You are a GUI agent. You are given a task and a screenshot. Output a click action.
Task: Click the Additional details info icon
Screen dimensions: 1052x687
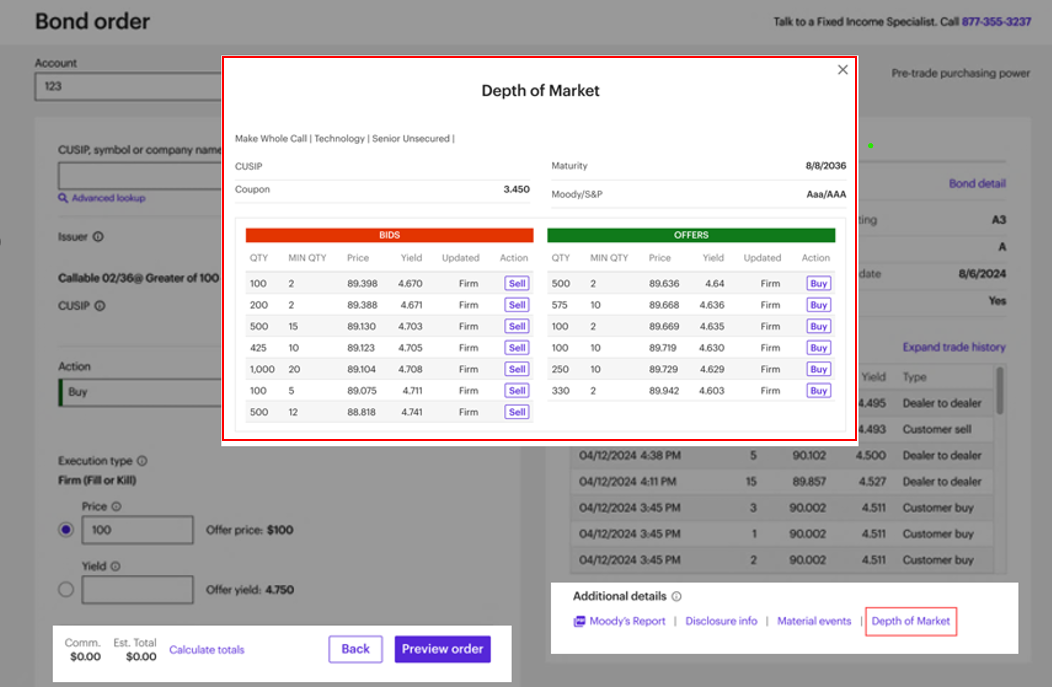678,596
